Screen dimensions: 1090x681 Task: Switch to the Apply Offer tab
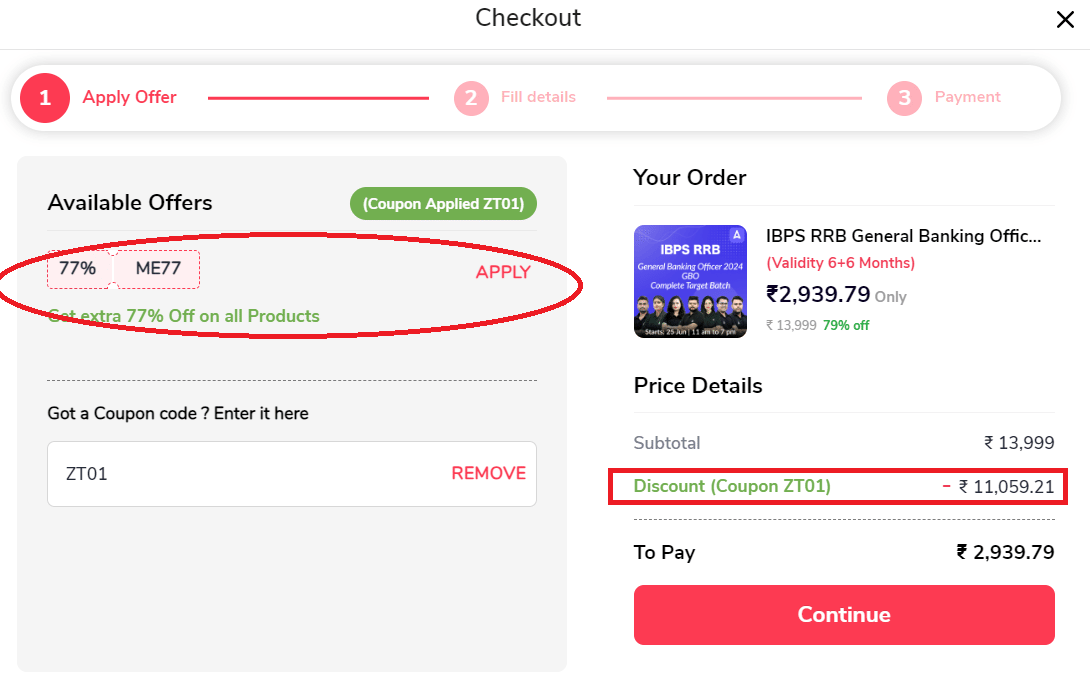(x=129, y=97)
